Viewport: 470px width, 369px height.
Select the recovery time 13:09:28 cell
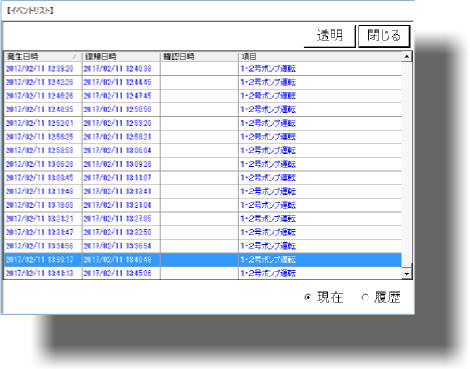pos(121,164)
